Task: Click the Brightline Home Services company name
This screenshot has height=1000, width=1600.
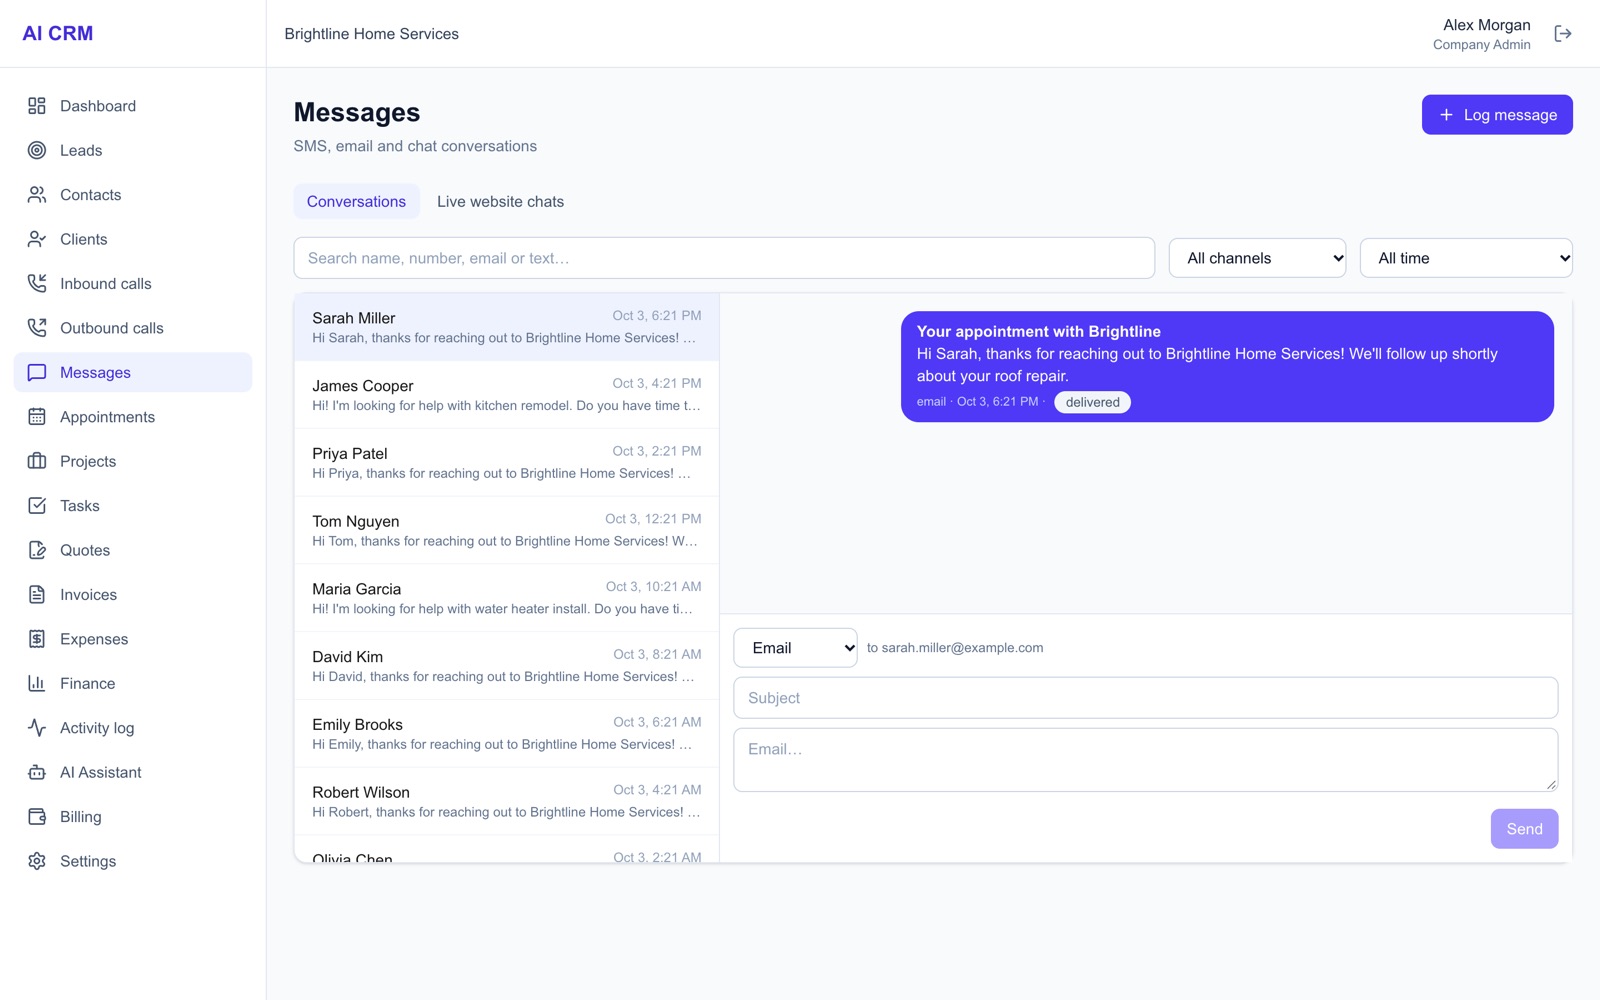Action: pos(372,34)
